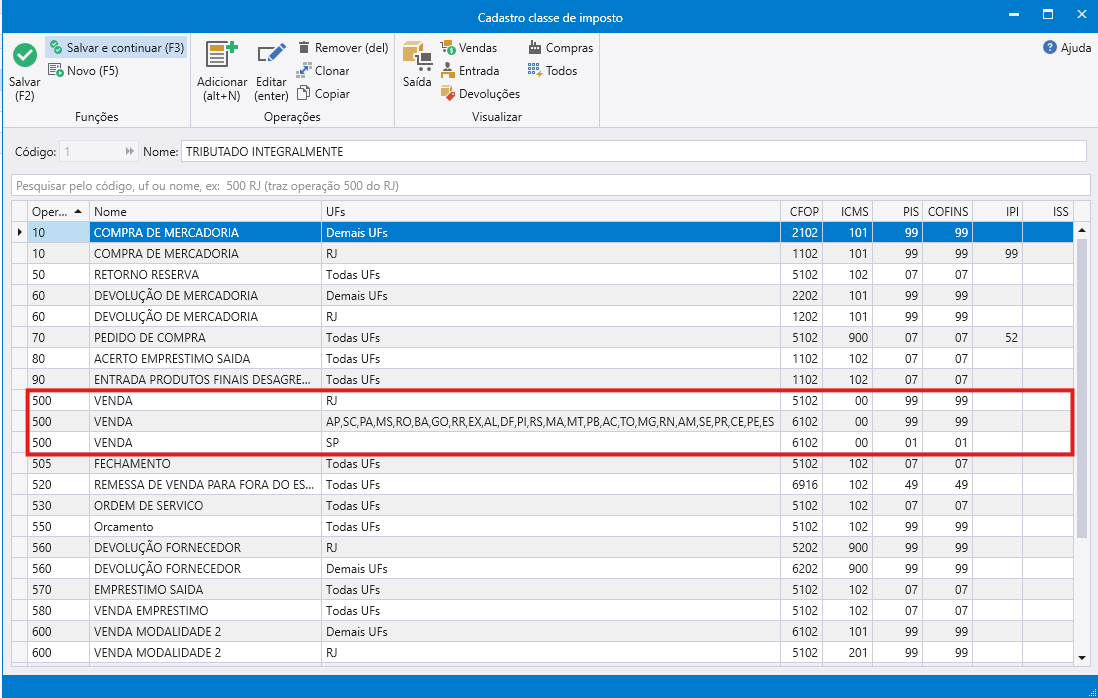
Task: Click ICMS cell 201 in VENDA MODALIDADE 2
Action: point(847,652)
